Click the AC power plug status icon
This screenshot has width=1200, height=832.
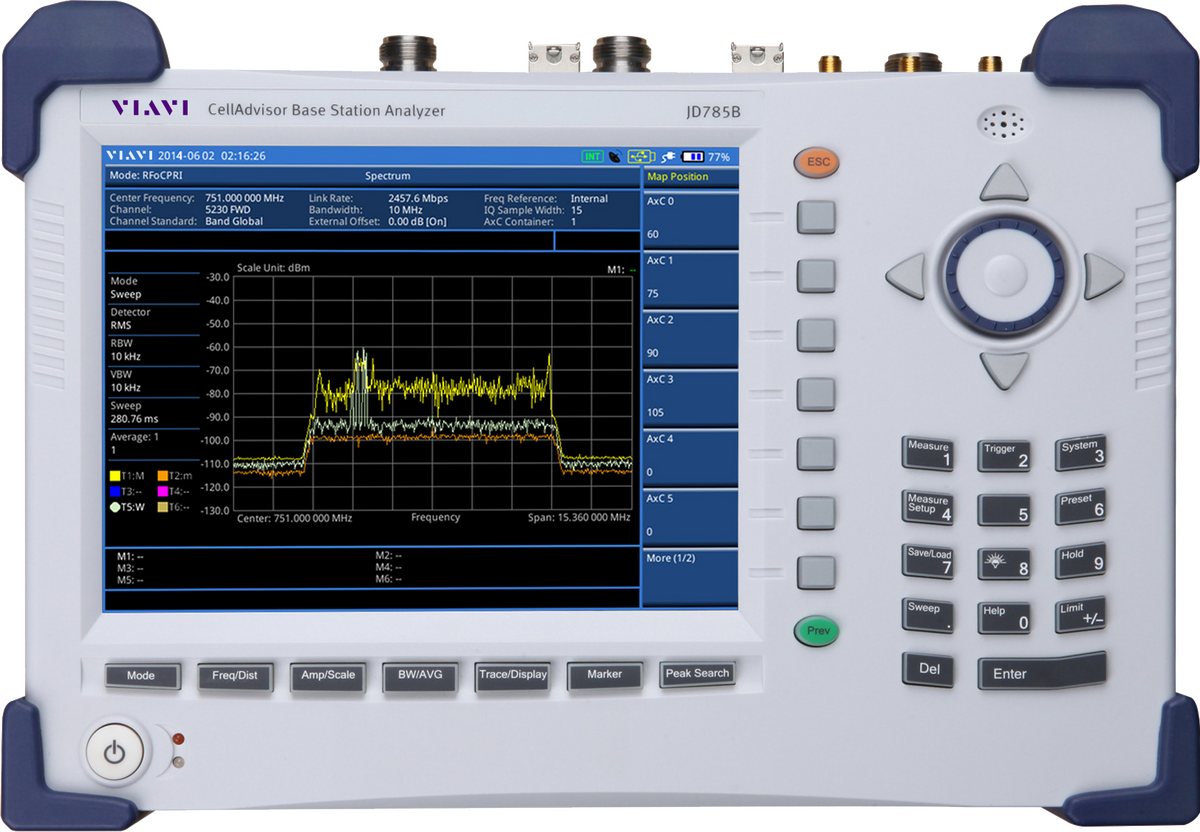click(668, 157)
